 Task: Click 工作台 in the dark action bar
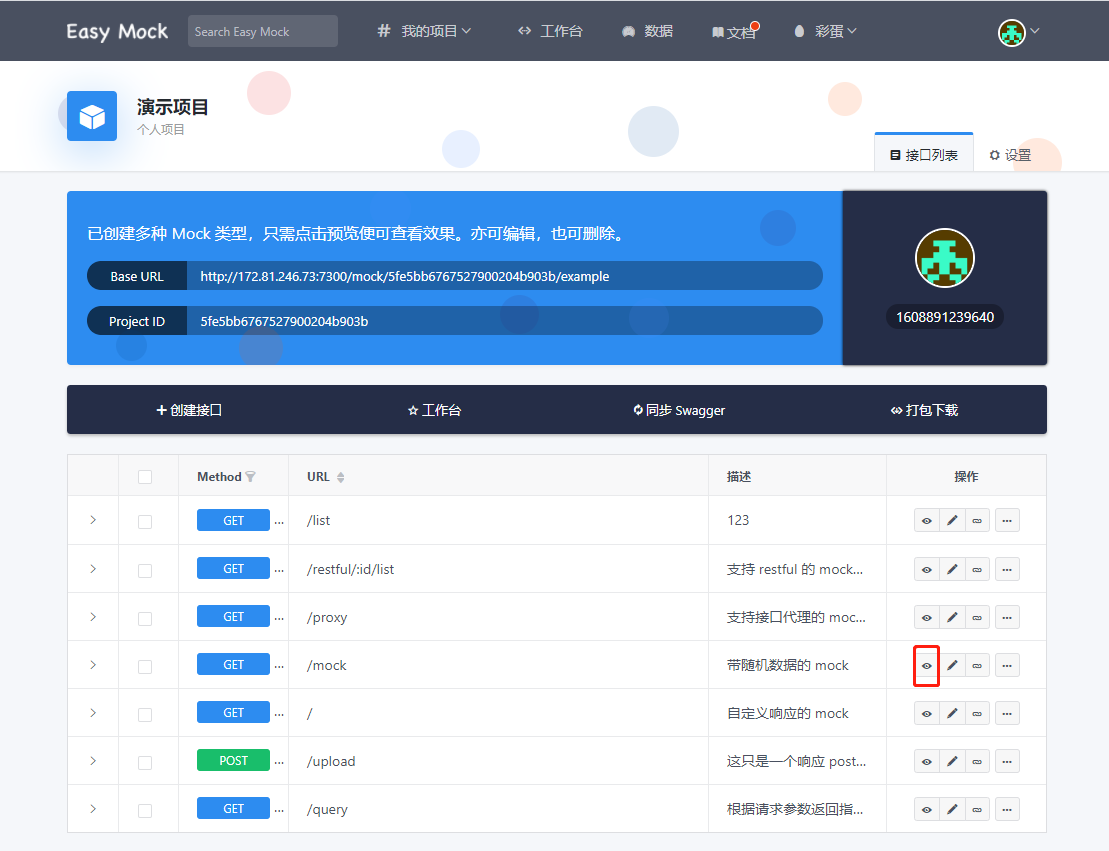point(434,410)
